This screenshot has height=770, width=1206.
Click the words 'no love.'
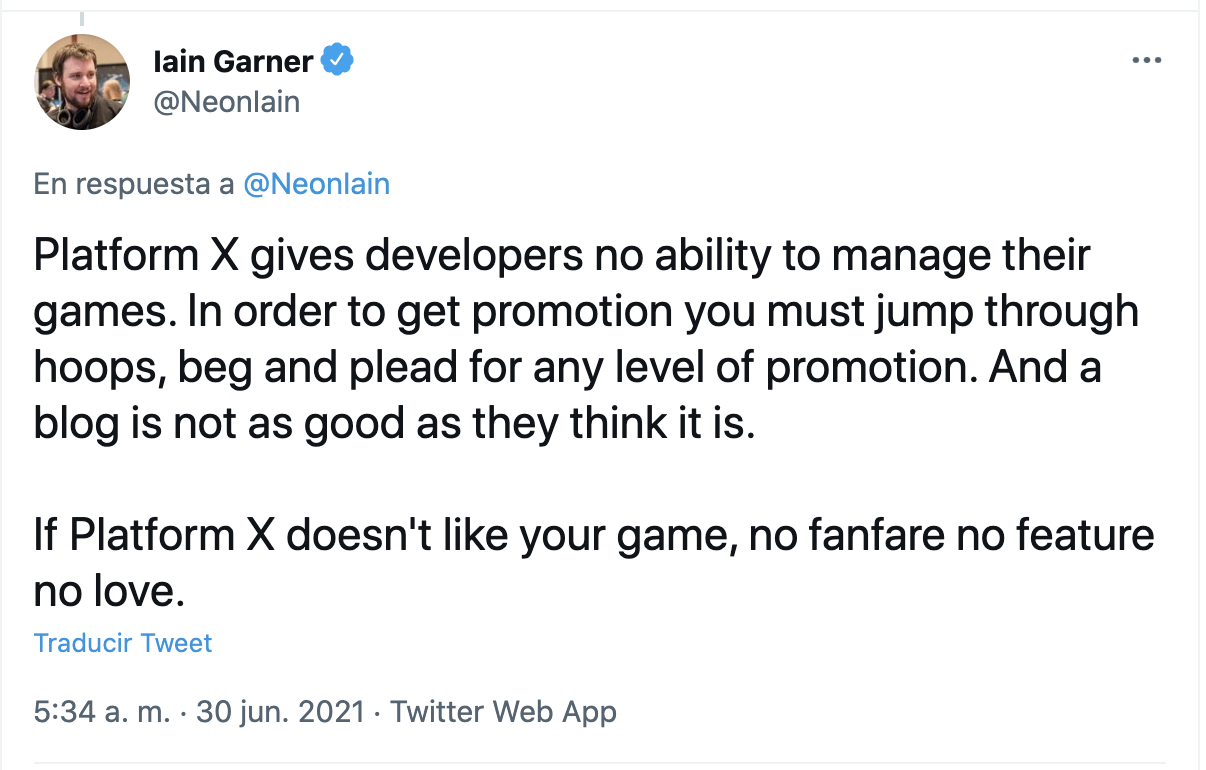[109, 591]
